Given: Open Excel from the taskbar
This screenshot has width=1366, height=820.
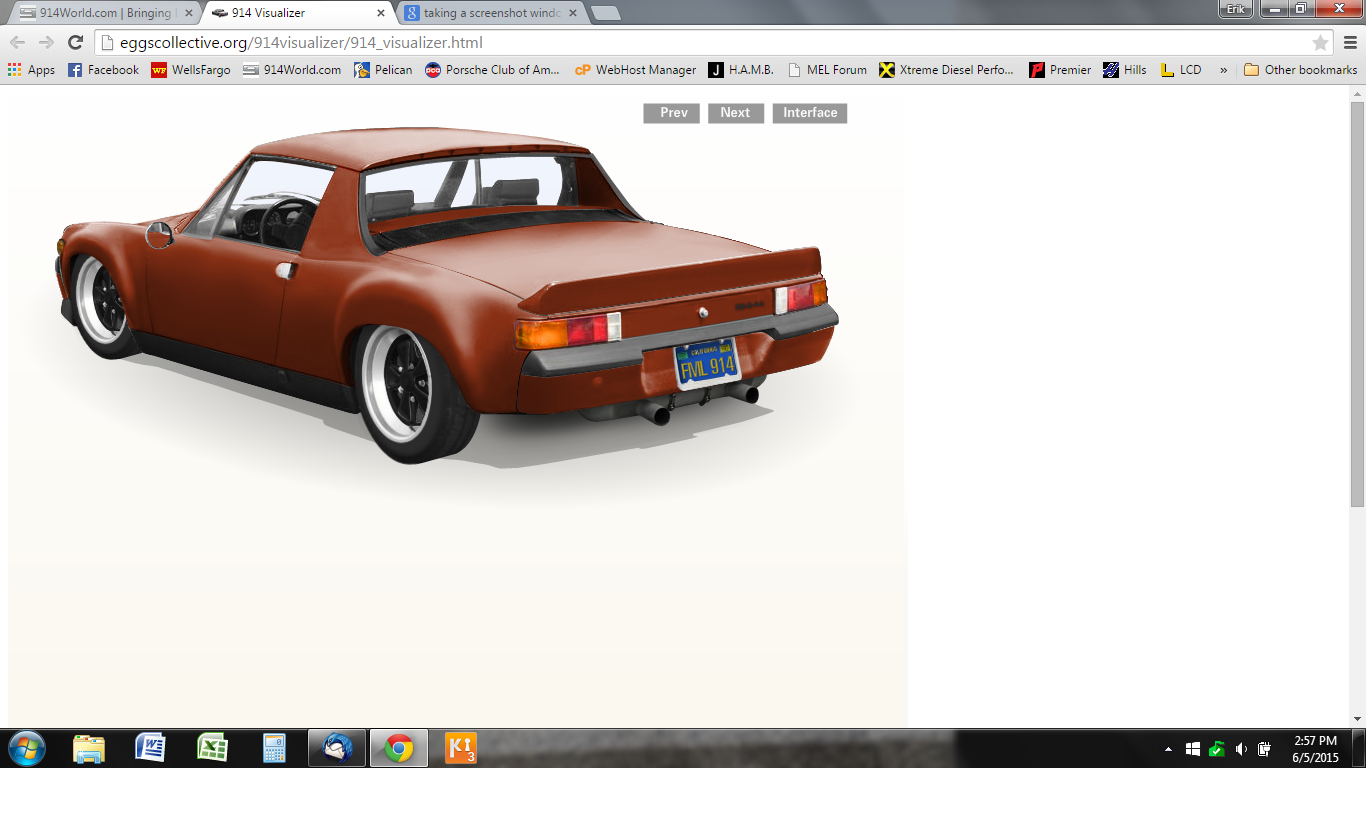Looking at the screenshot, I should point(212,748).
